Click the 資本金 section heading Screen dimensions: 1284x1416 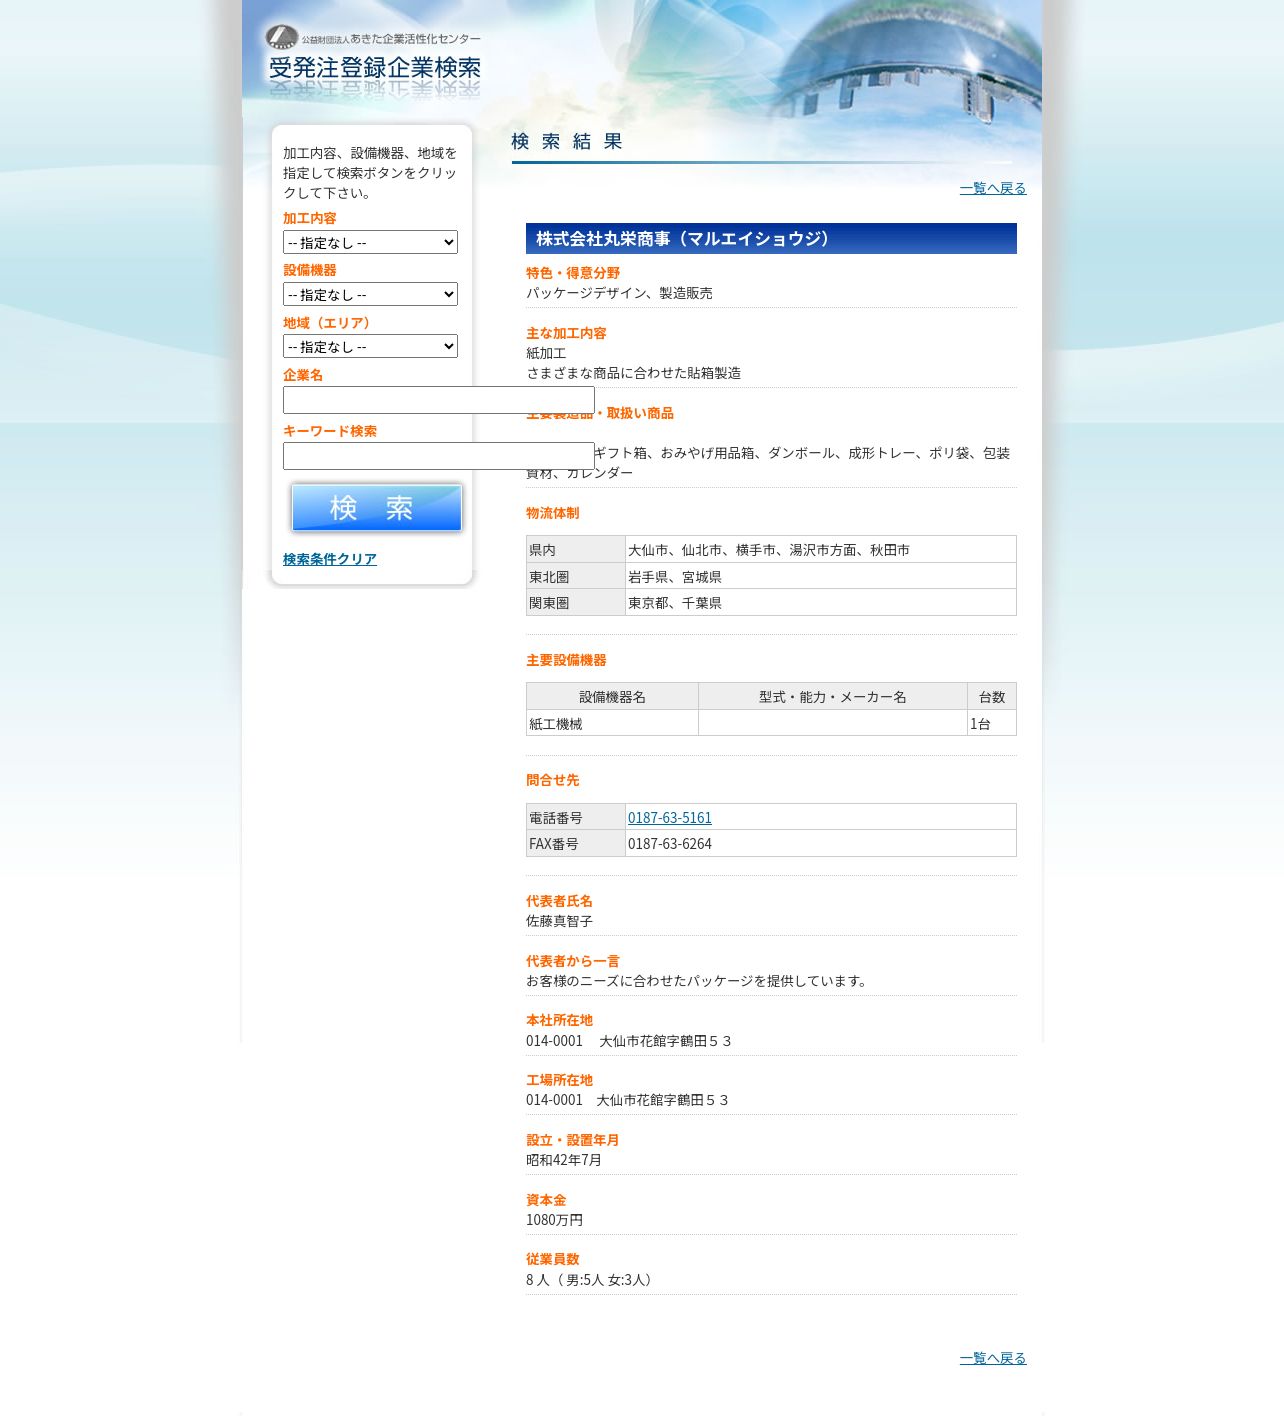546,1200
